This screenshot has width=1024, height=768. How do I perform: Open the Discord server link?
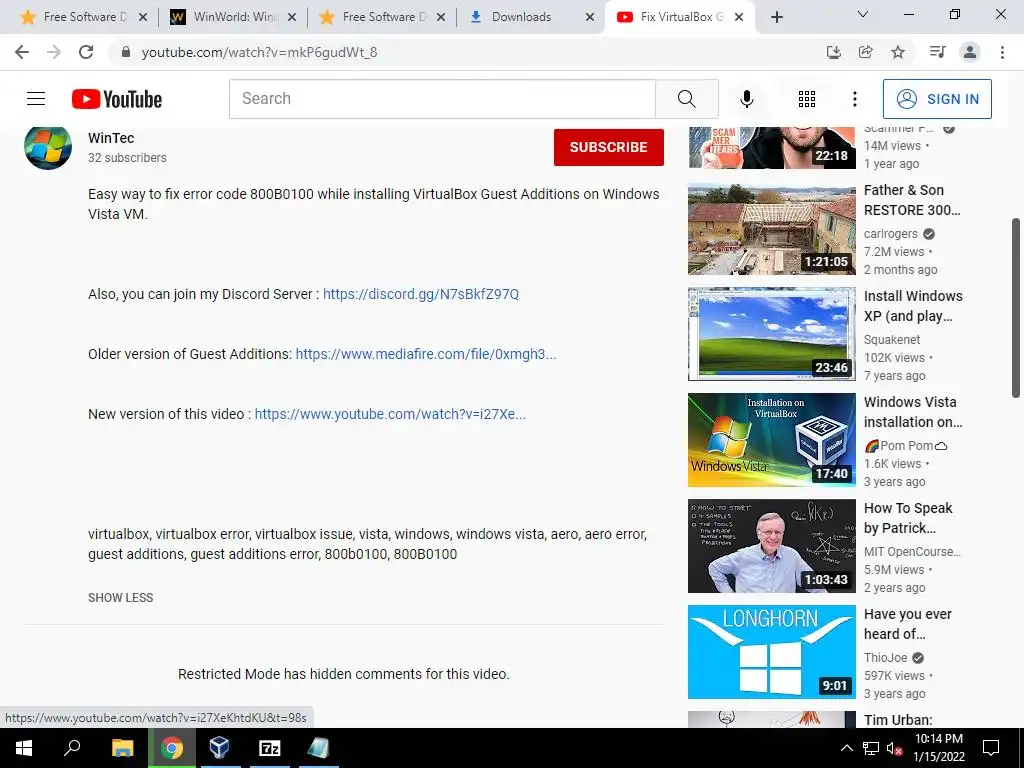(421, 294)
